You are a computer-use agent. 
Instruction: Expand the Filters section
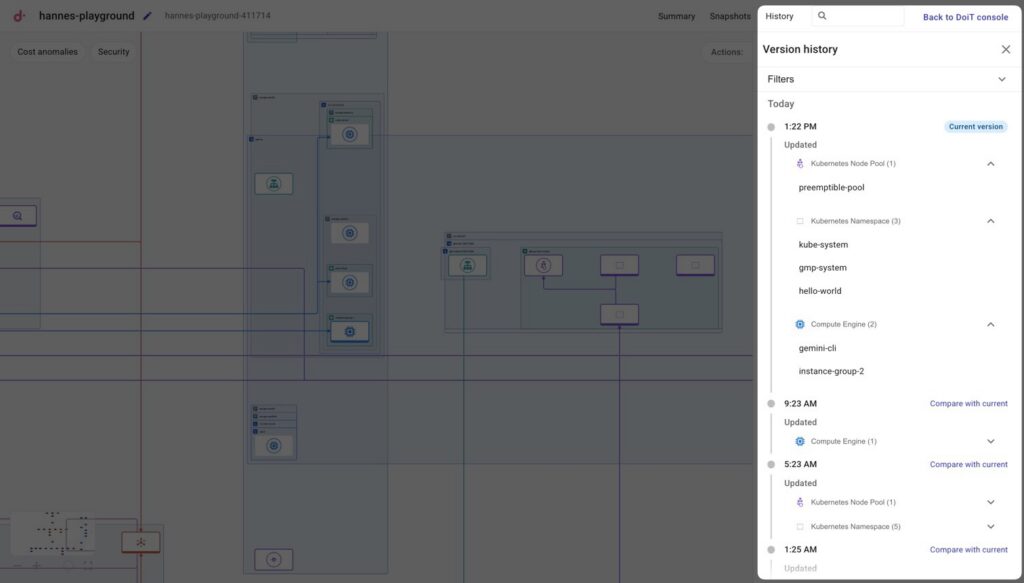coord(1001,79)
